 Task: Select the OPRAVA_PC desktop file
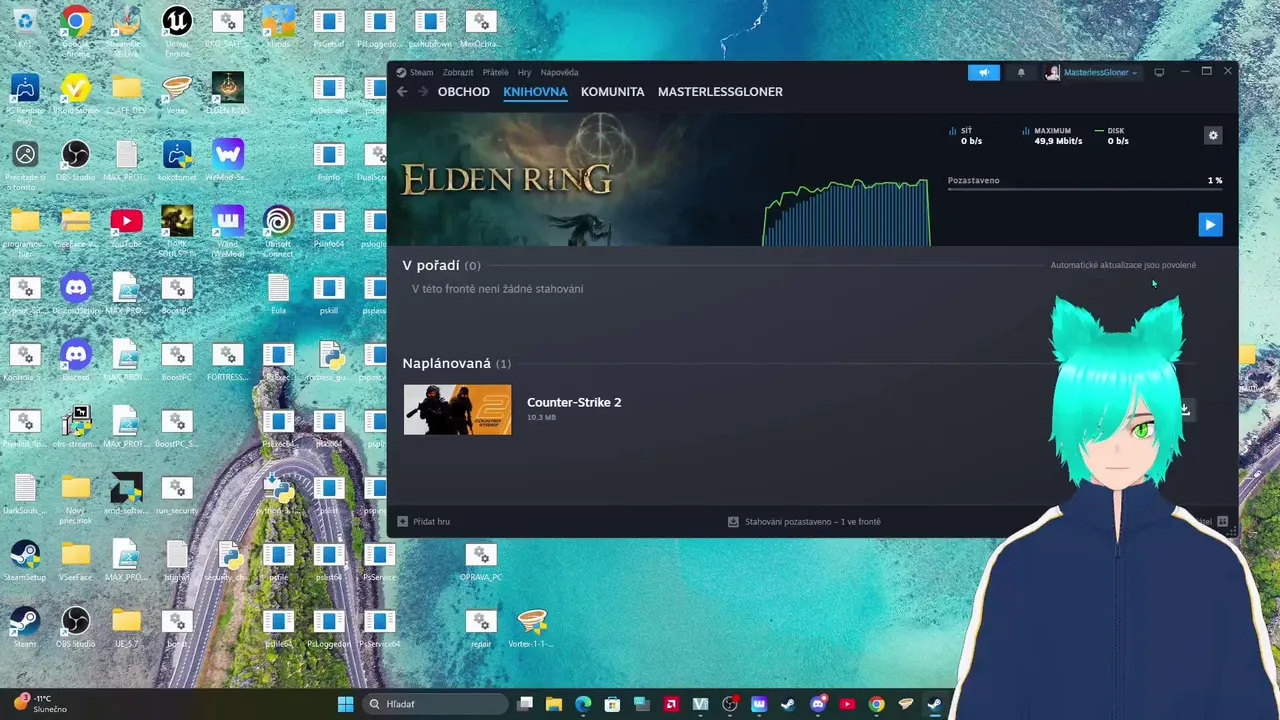pyautogui.click(x=481, y=560)
